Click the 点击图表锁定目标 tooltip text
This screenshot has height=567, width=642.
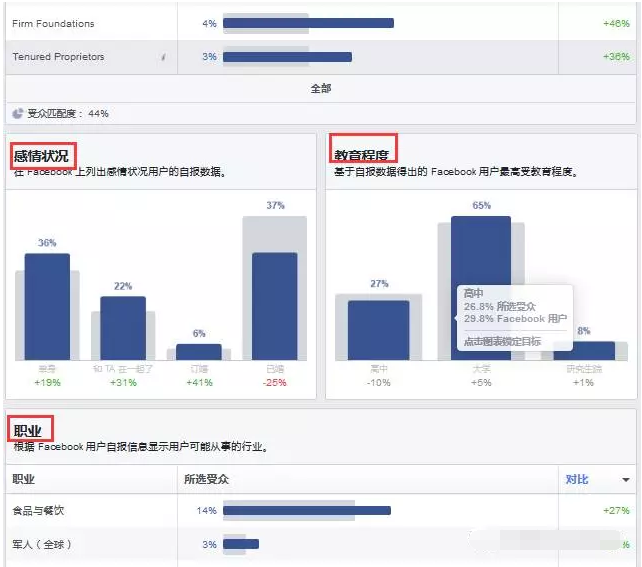click(x=502, y=341)
